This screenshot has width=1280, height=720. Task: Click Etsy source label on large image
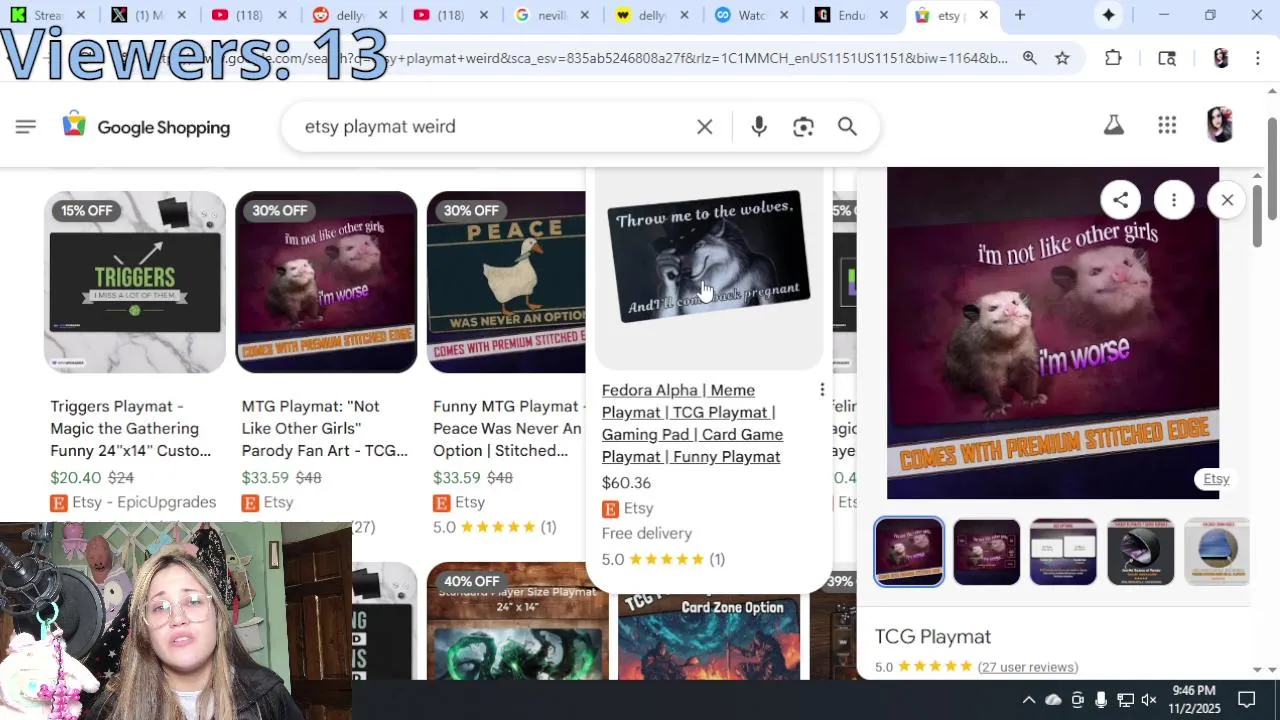(1216, 479)
